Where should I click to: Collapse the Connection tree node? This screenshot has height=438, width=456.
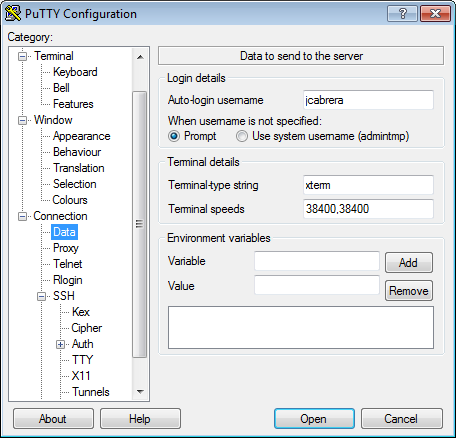tap(22, 216)
